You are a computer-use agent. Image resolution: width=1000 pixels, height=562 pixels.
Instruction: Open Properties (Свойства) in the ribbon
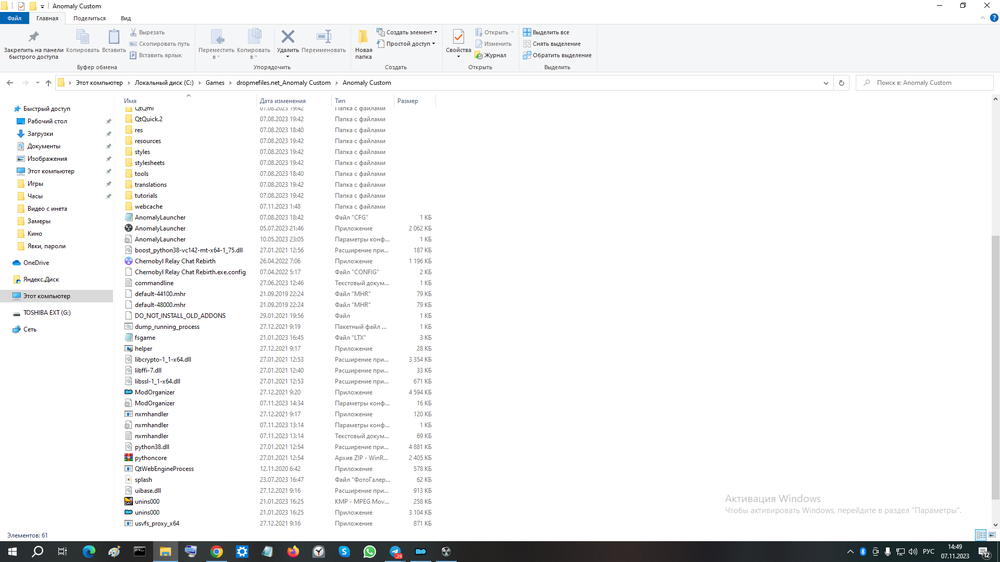tap(458, 40)
